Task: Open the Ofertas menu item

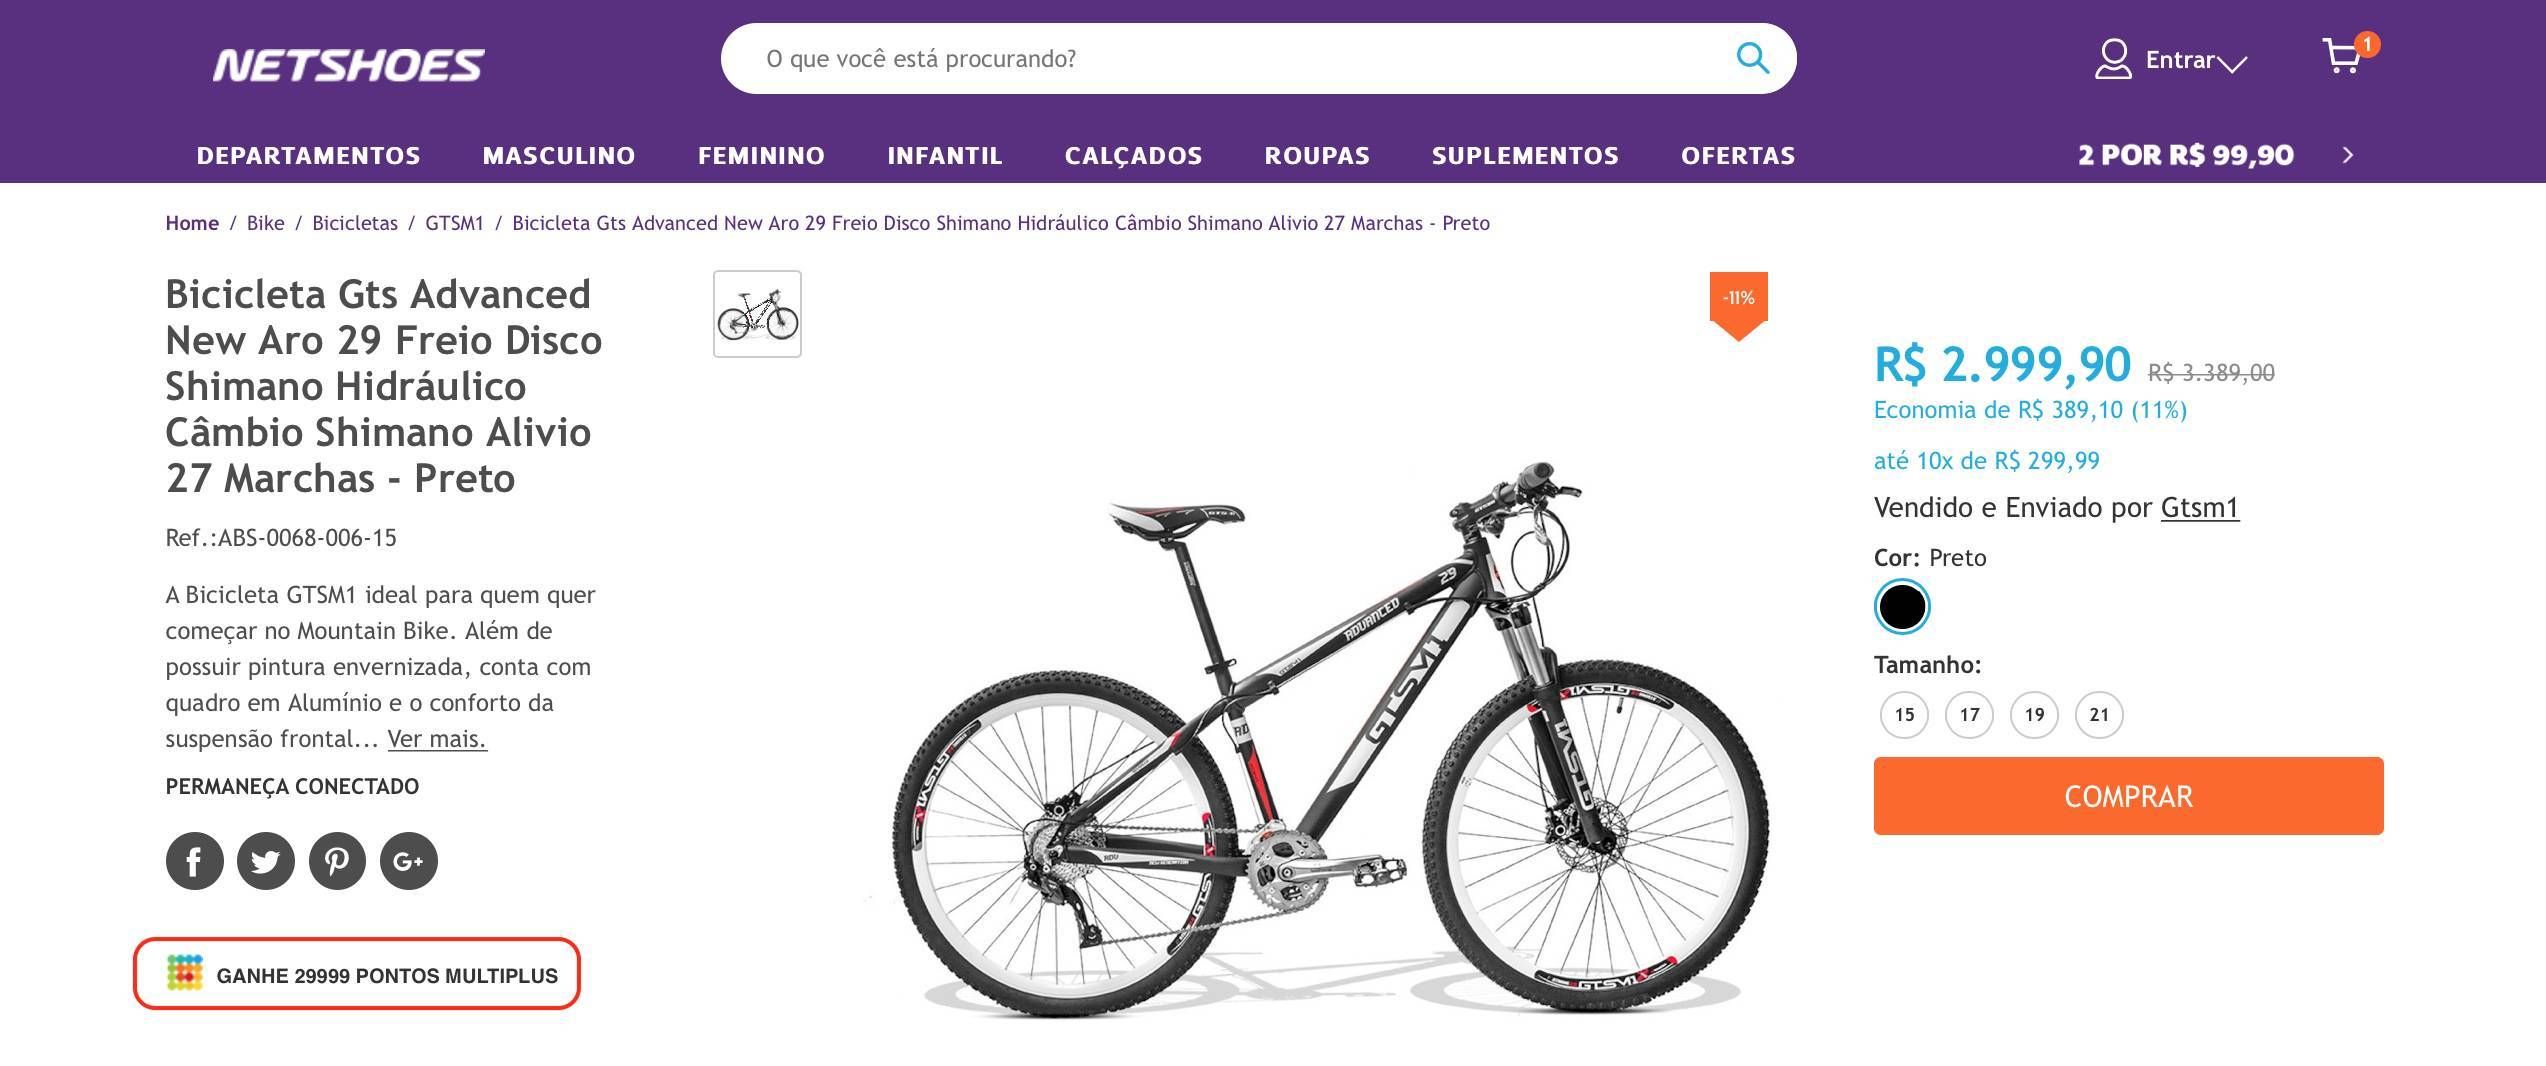Action: click(1738, 156)
